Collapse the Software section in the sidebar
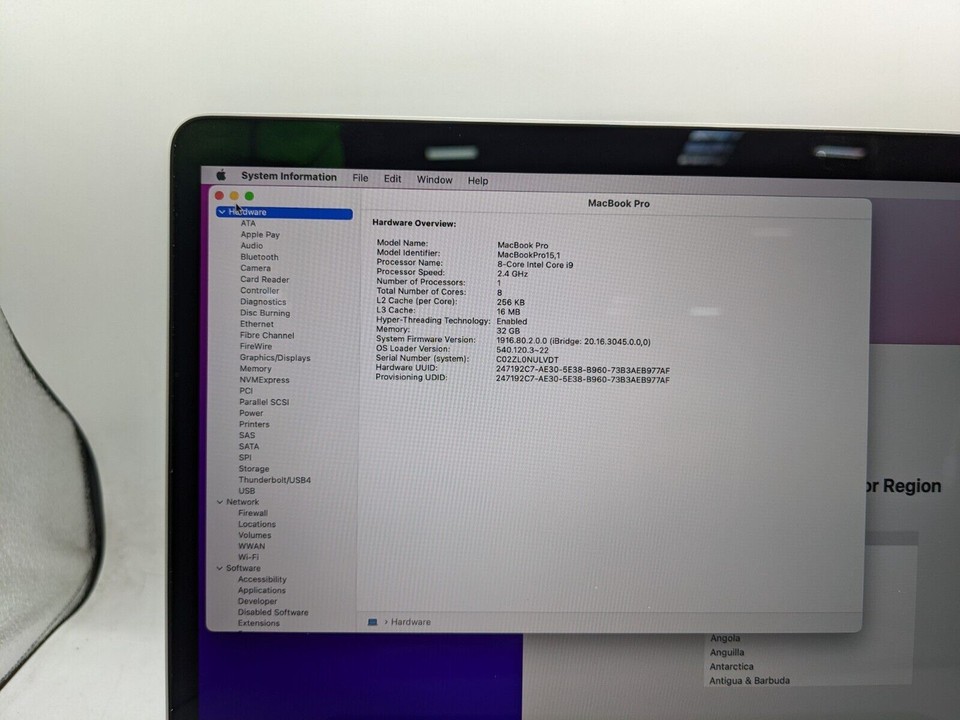Image resolution: width=960 pixels, height=720 pixels. click(x=221, y=568)
